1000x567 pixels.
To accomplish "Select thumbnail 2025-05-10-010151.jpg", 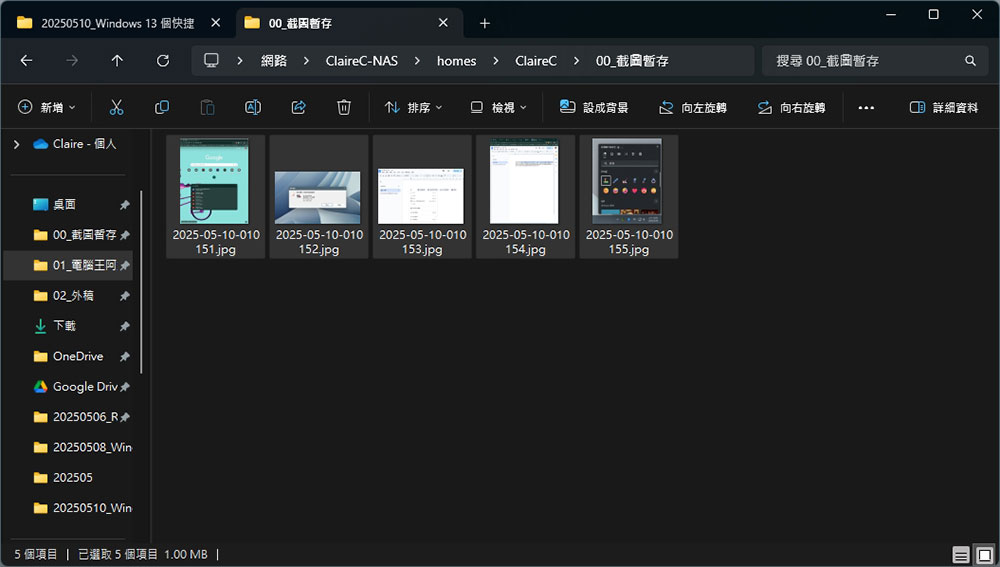I will tap(216, 196).
